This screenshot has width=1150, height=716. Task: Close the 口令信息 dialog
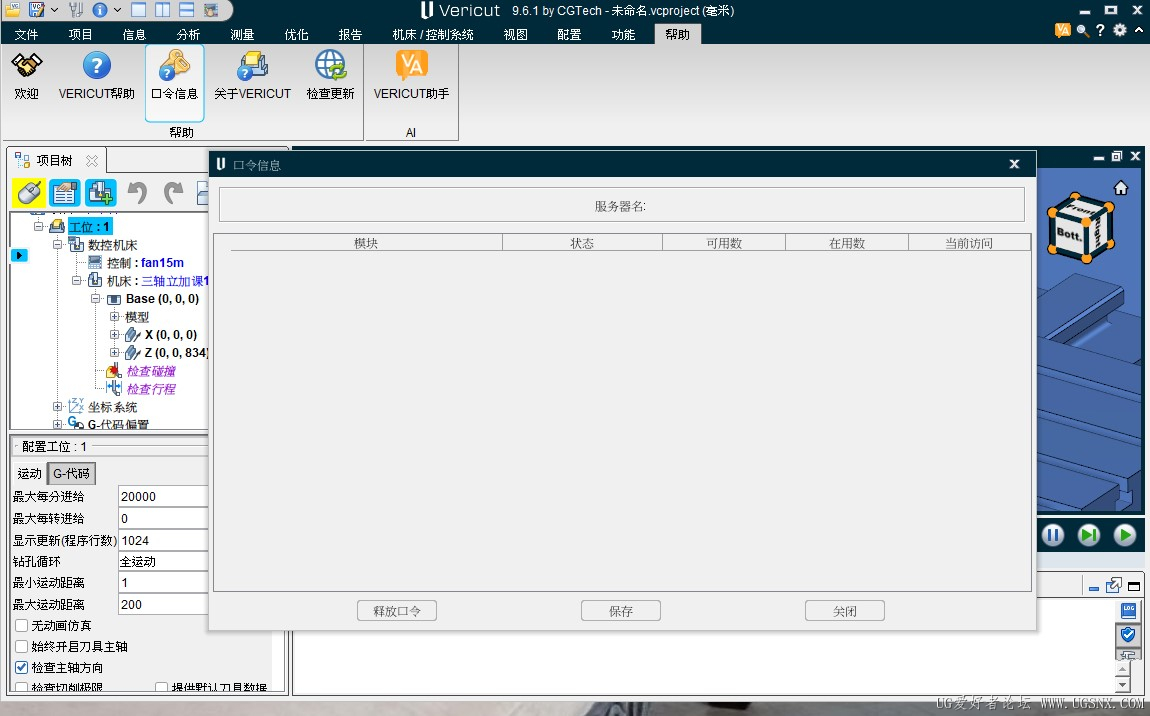pyautogui.click(x=1014, y=164)
